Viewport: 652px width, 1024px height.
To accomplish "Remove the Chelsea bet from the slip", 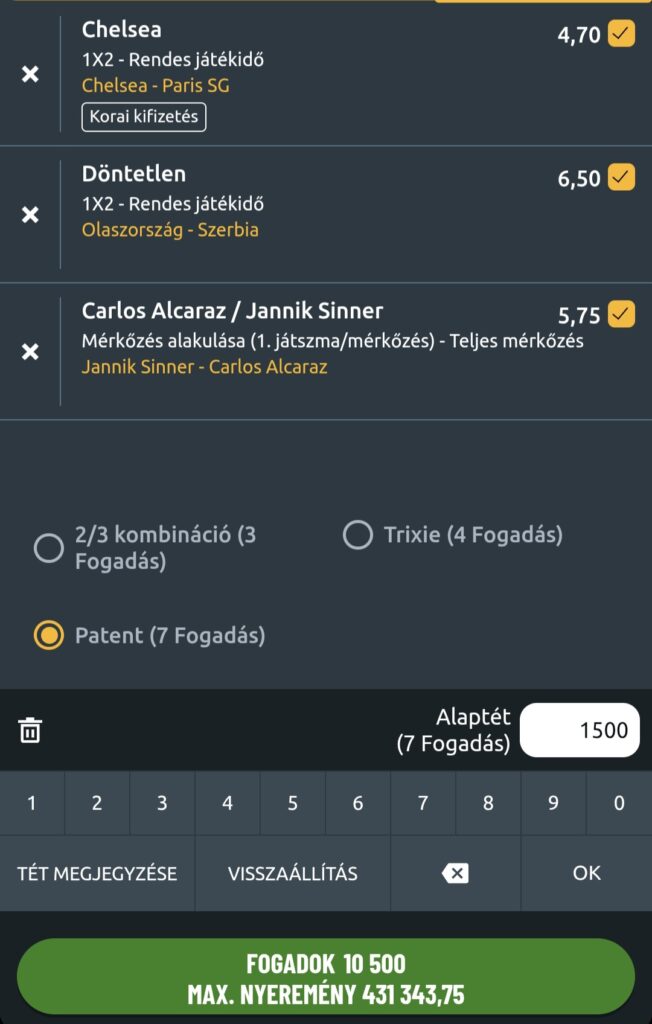I will (x=30, y=75).
